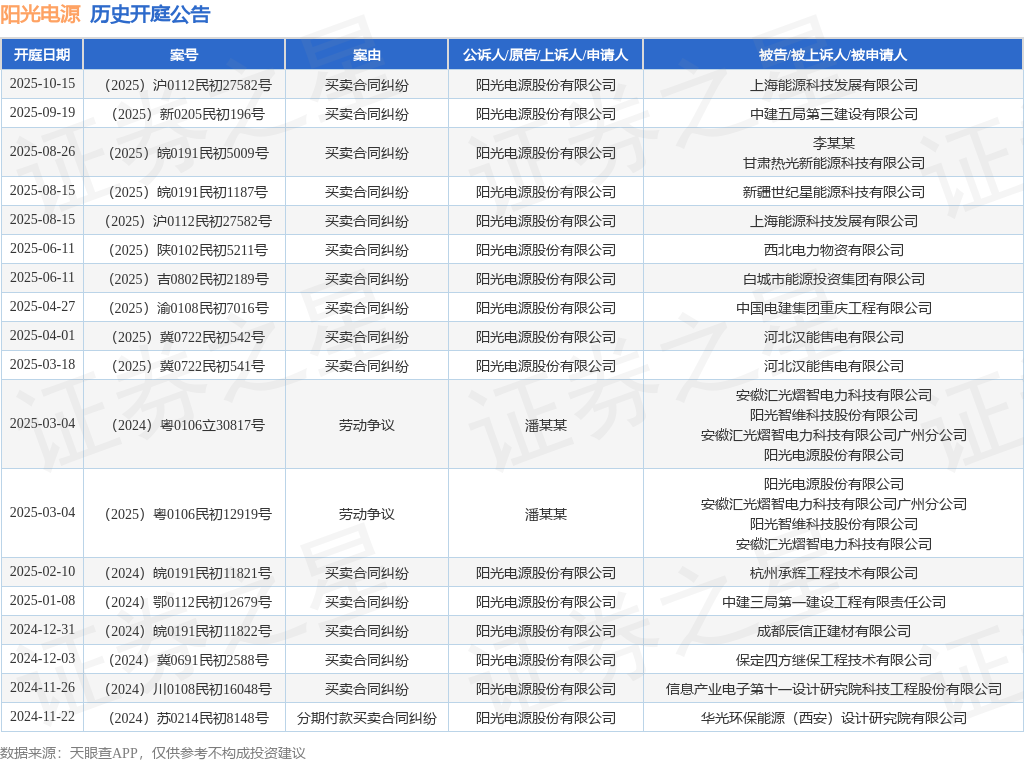
Task: Click 河北汉能售电有限公司 in 2025-04-01 row
Action: pyautogui.click(x=834, y=337)
